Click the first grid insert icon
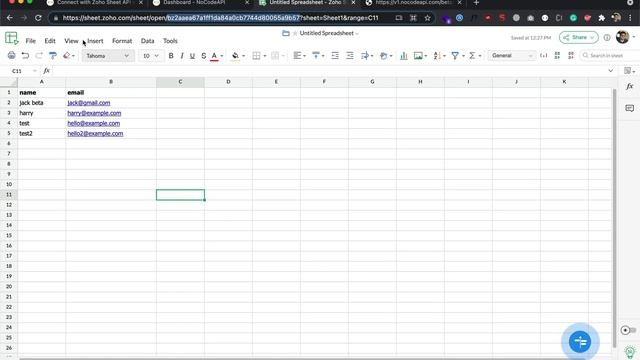 (x=557, y=56)
